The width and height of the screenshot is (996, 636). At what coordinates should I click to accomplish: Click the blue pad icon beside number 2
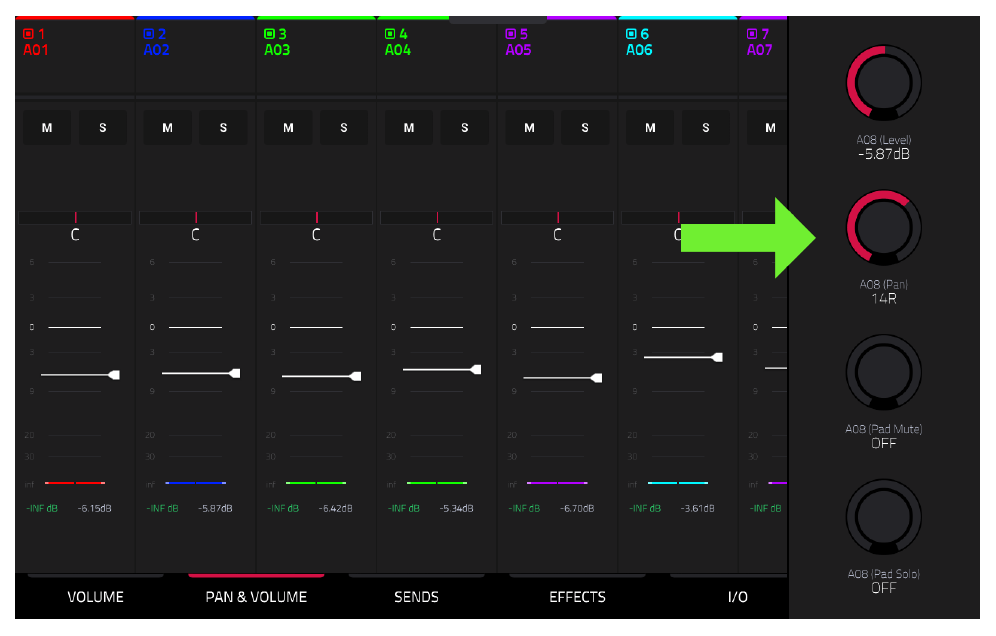[149, 34]
